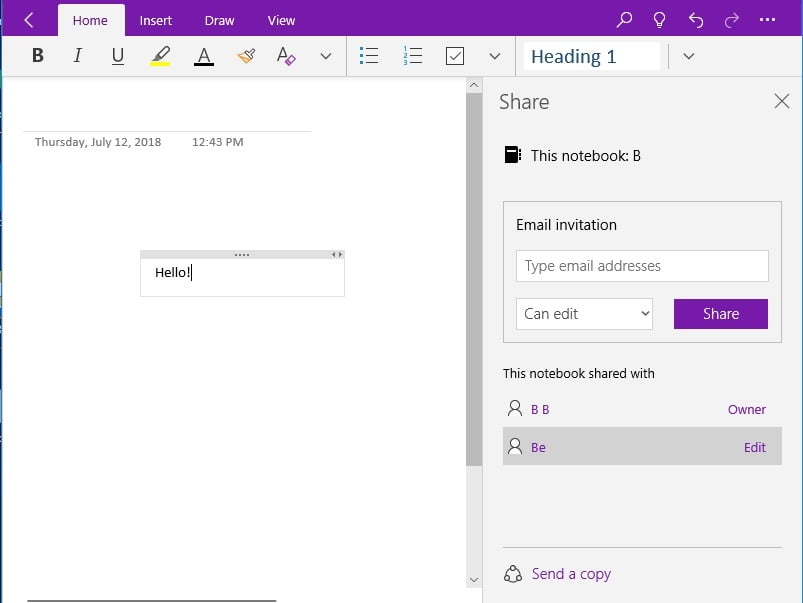The height and width of the screenshot is (603, 803).
Task: Toggle underline formatting
Action: pyautogui.click(x=118, y=55)
